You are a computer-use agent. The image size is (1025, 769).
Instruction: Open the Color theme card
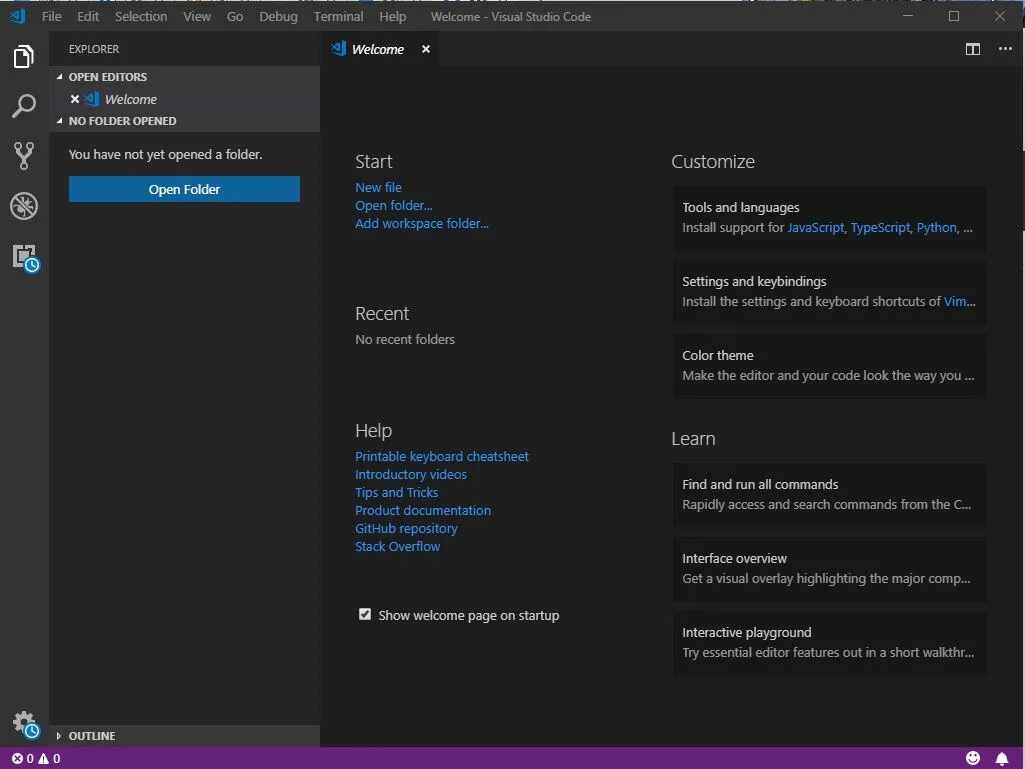pos(830,366)
